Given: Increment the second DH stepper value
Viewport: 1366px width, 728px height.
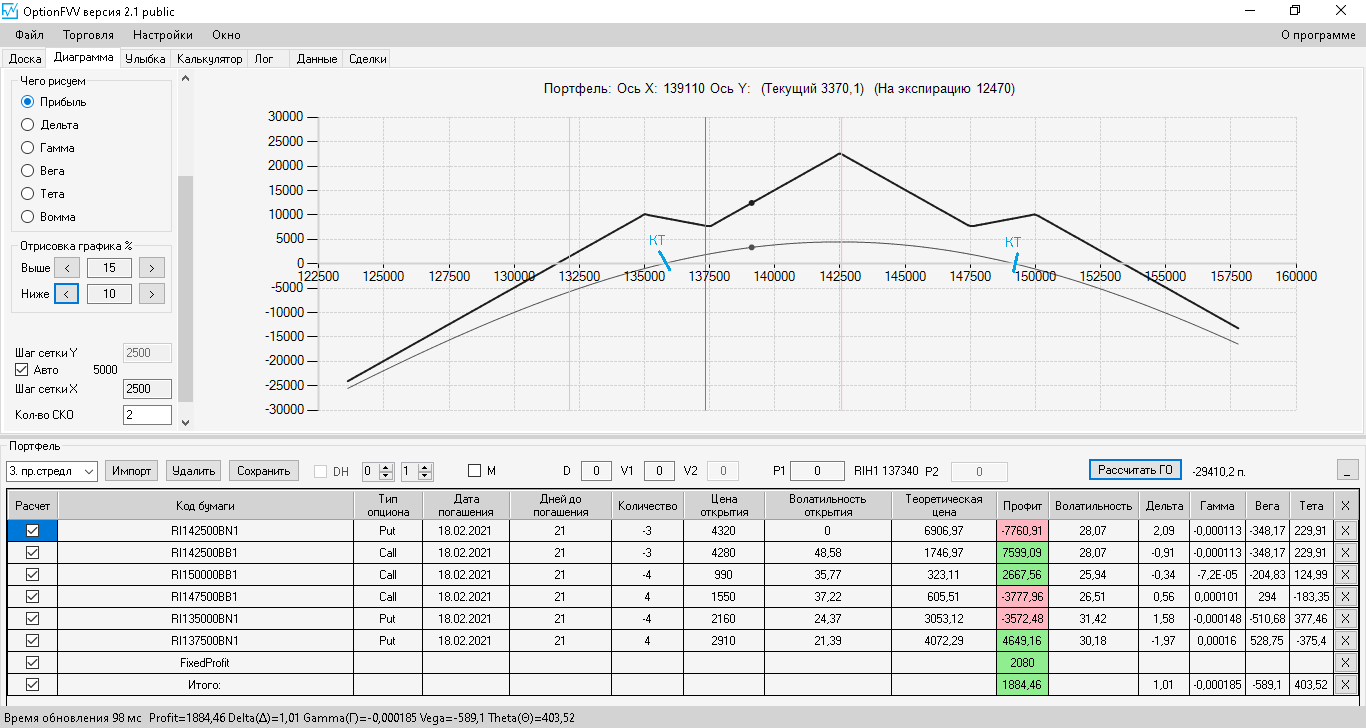Looking at the screenshot, I should (425, 466).
